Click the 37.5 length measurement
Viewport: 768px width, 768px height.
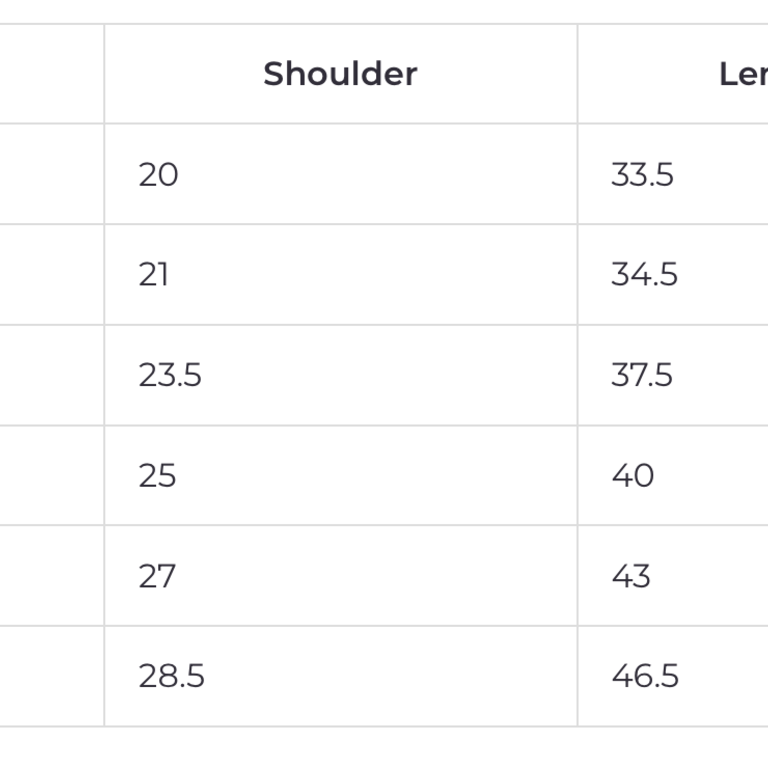point(642,375)
